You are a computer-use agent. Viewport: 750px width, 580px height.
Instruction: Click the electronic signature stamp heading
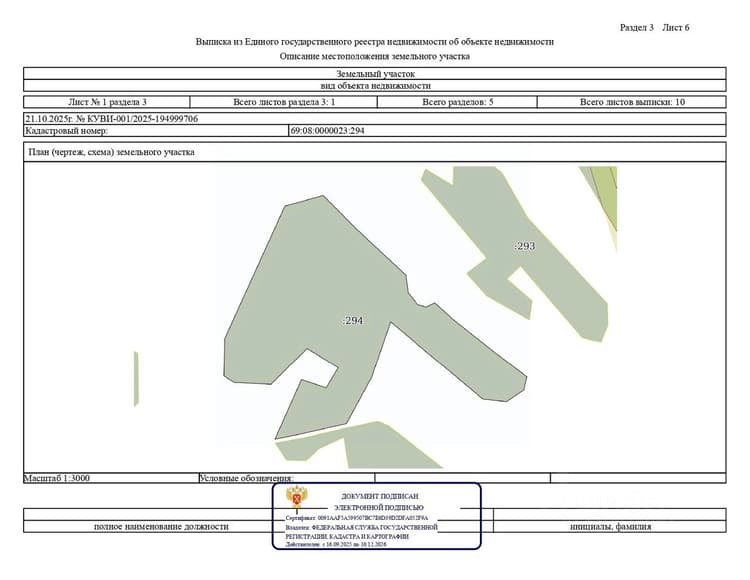[379, 502]
